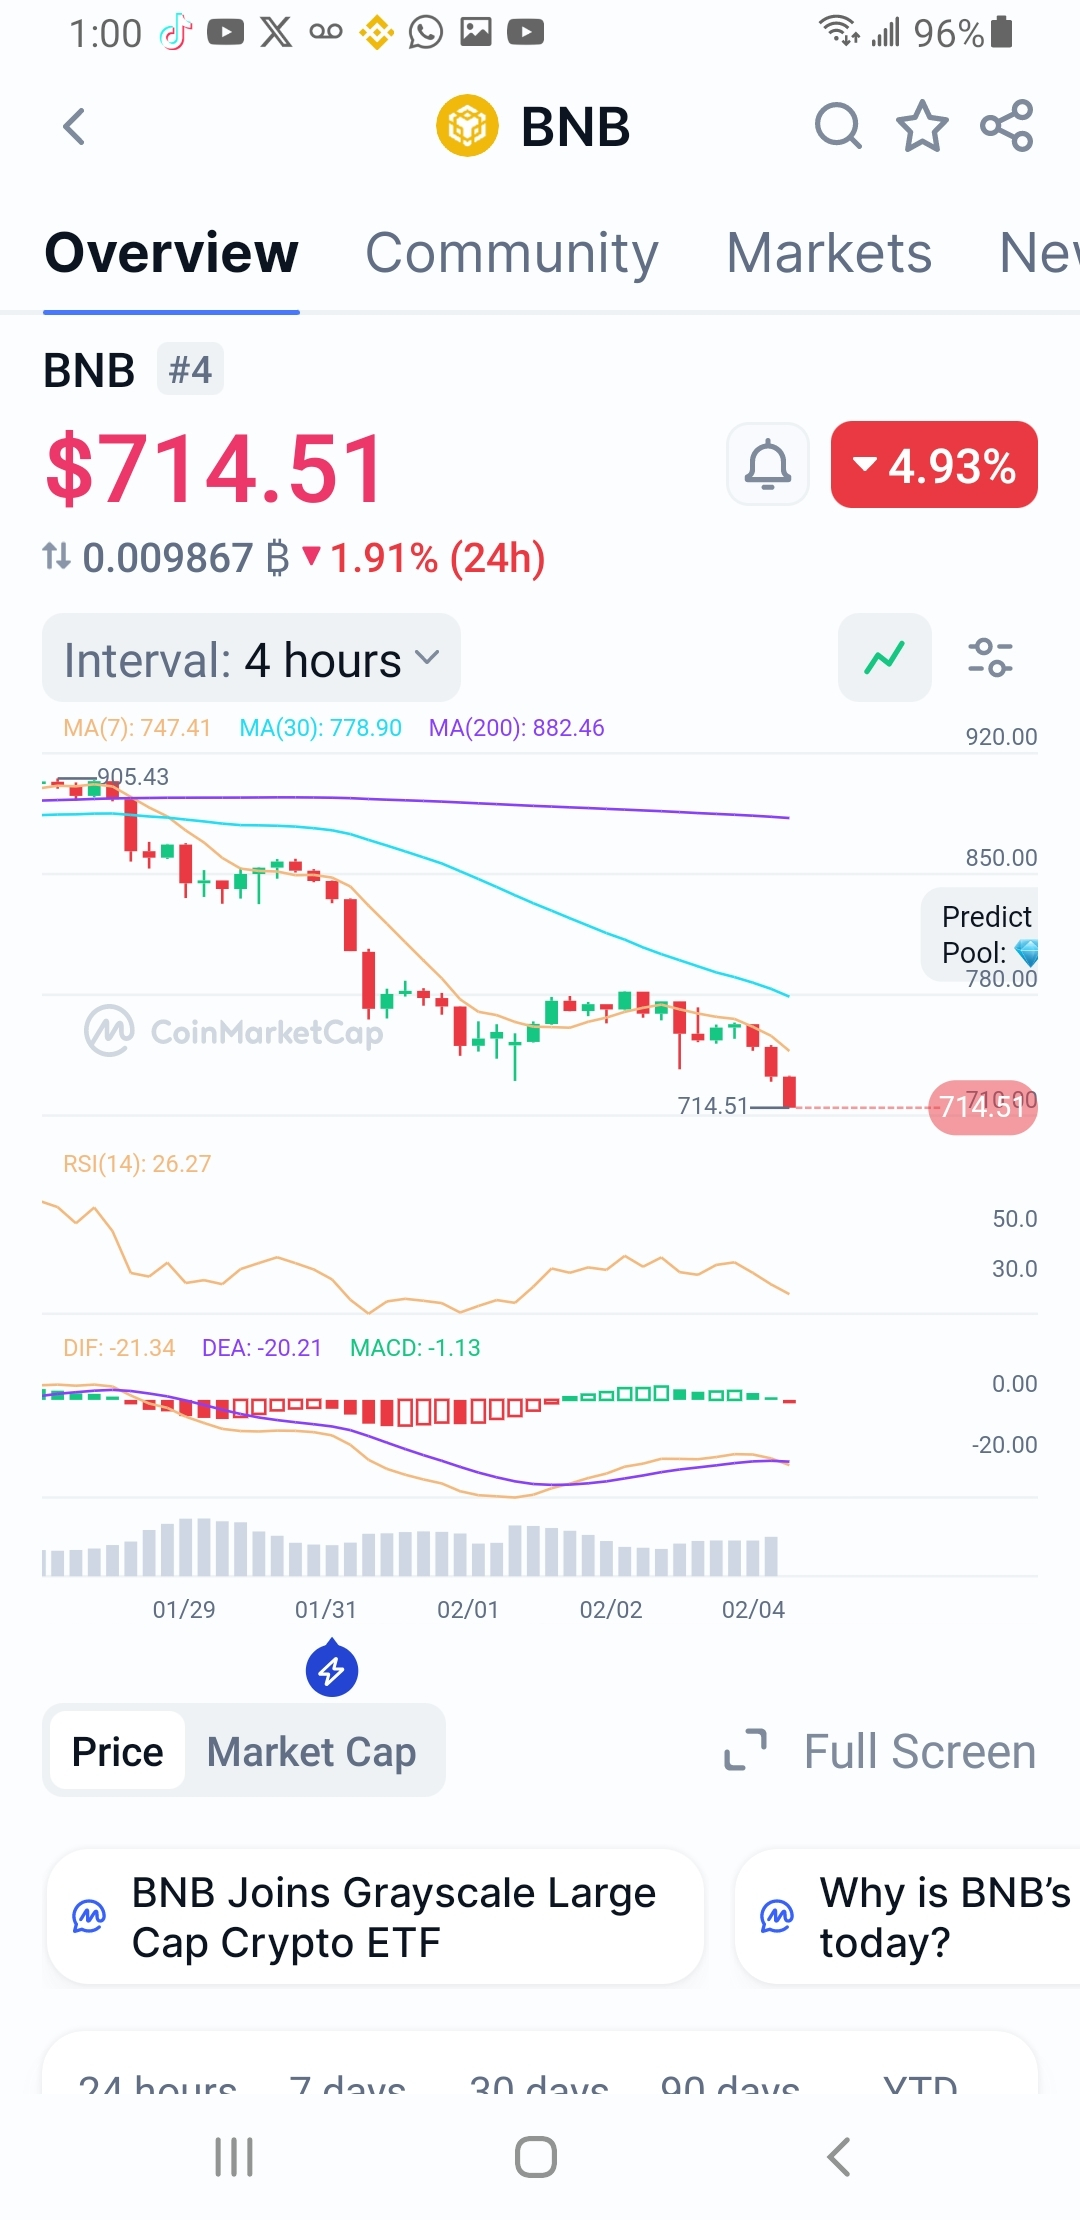Viewport: 1080px width, 2220px height.
Task: Switch to the Community tab
Action: click(511, 253)
